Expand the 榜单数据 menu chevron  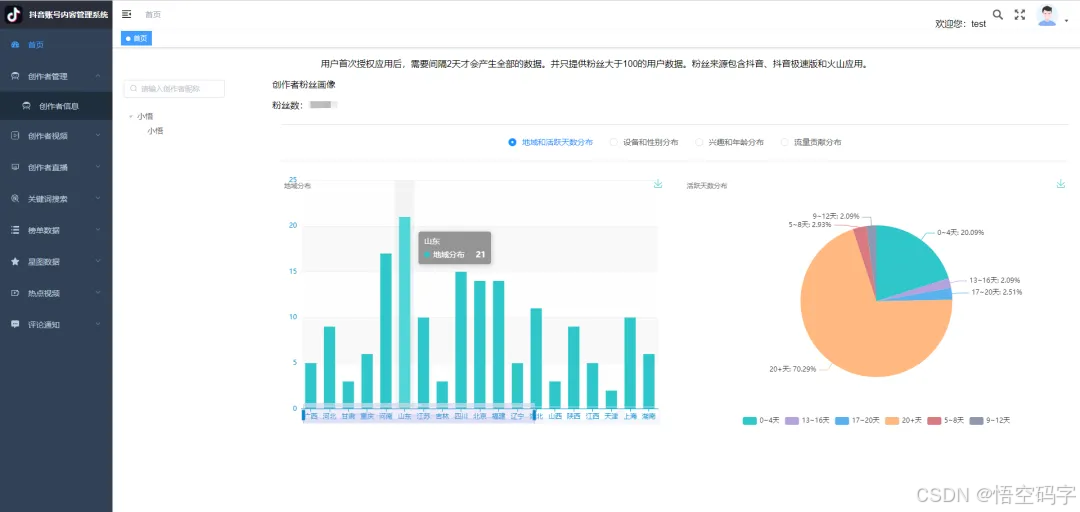tap(98, 229)
